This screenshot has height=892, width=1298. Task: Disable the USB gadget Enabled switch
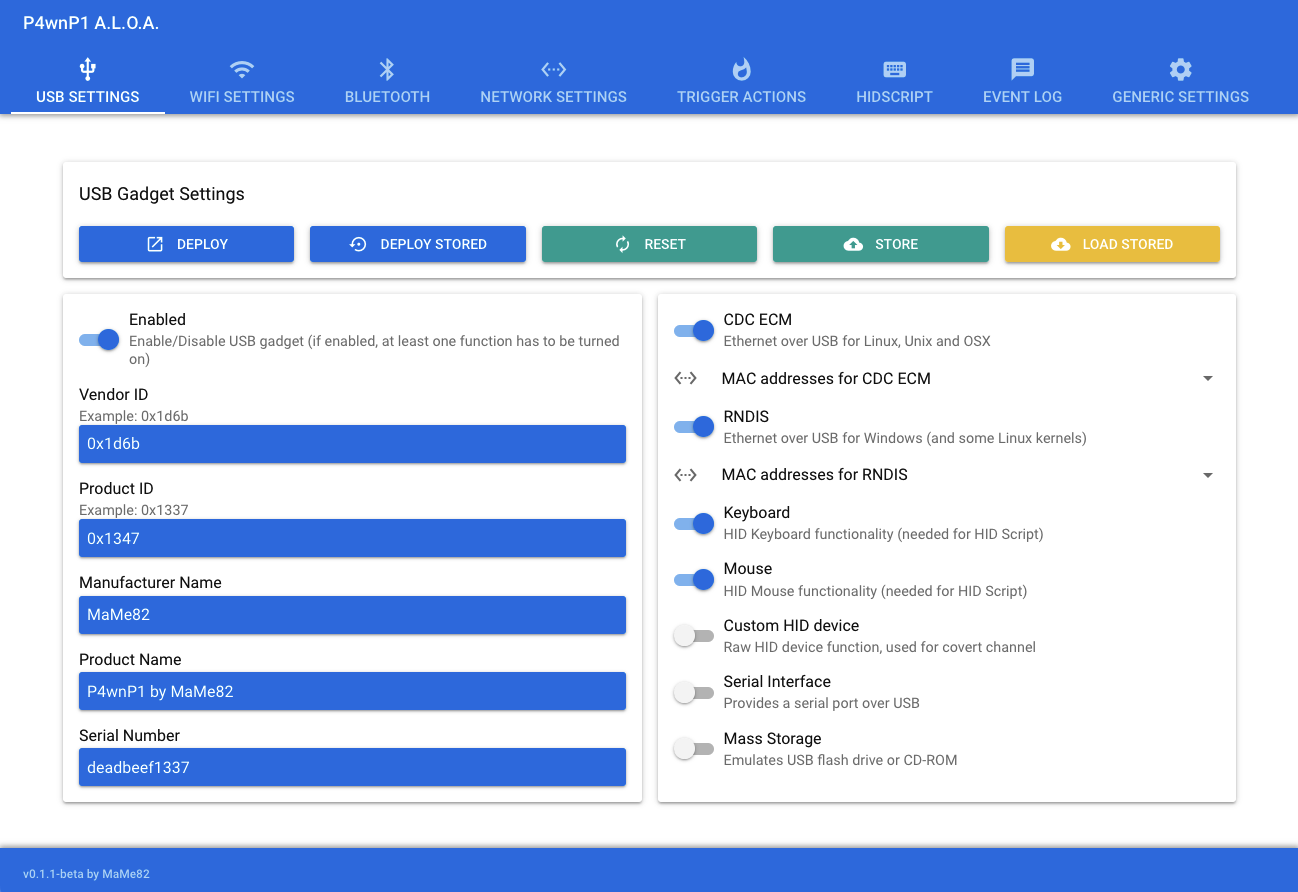[99, 340]
